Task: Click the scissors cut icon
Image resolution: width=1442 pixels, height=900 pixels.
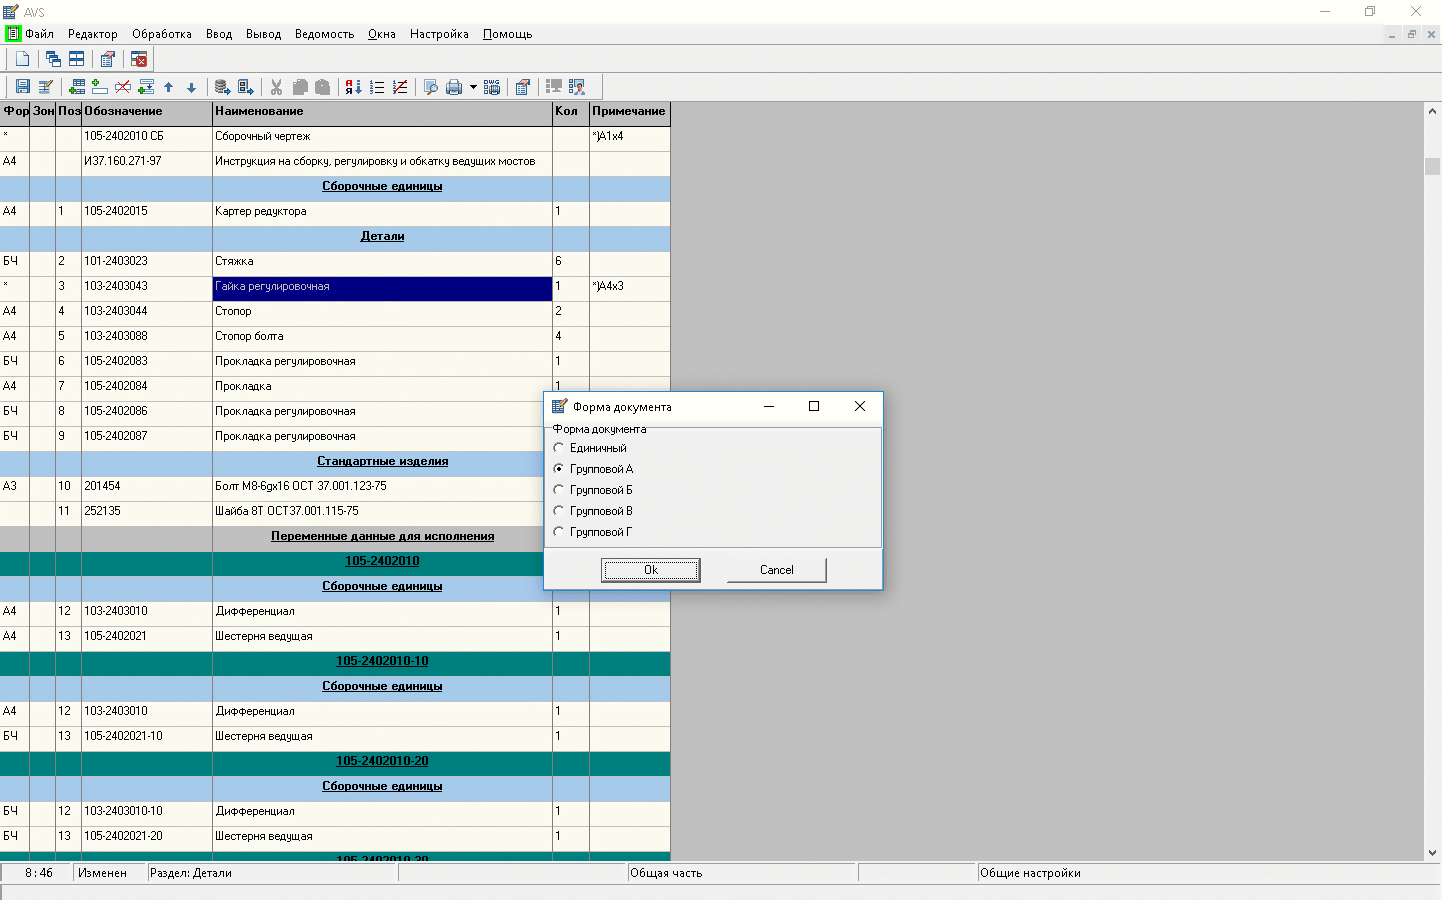Action: 276,87
